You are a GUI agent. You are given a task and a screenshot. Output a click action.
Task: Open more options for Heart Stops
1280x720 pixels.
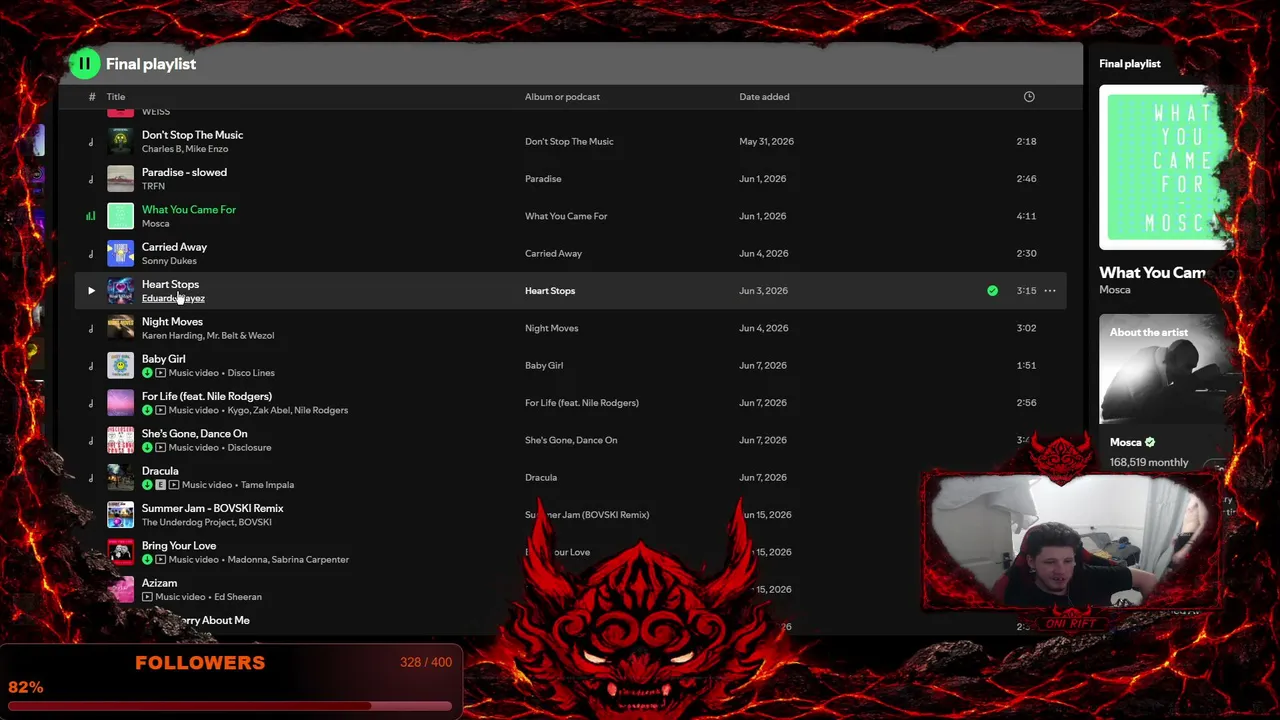(1050, 291)
